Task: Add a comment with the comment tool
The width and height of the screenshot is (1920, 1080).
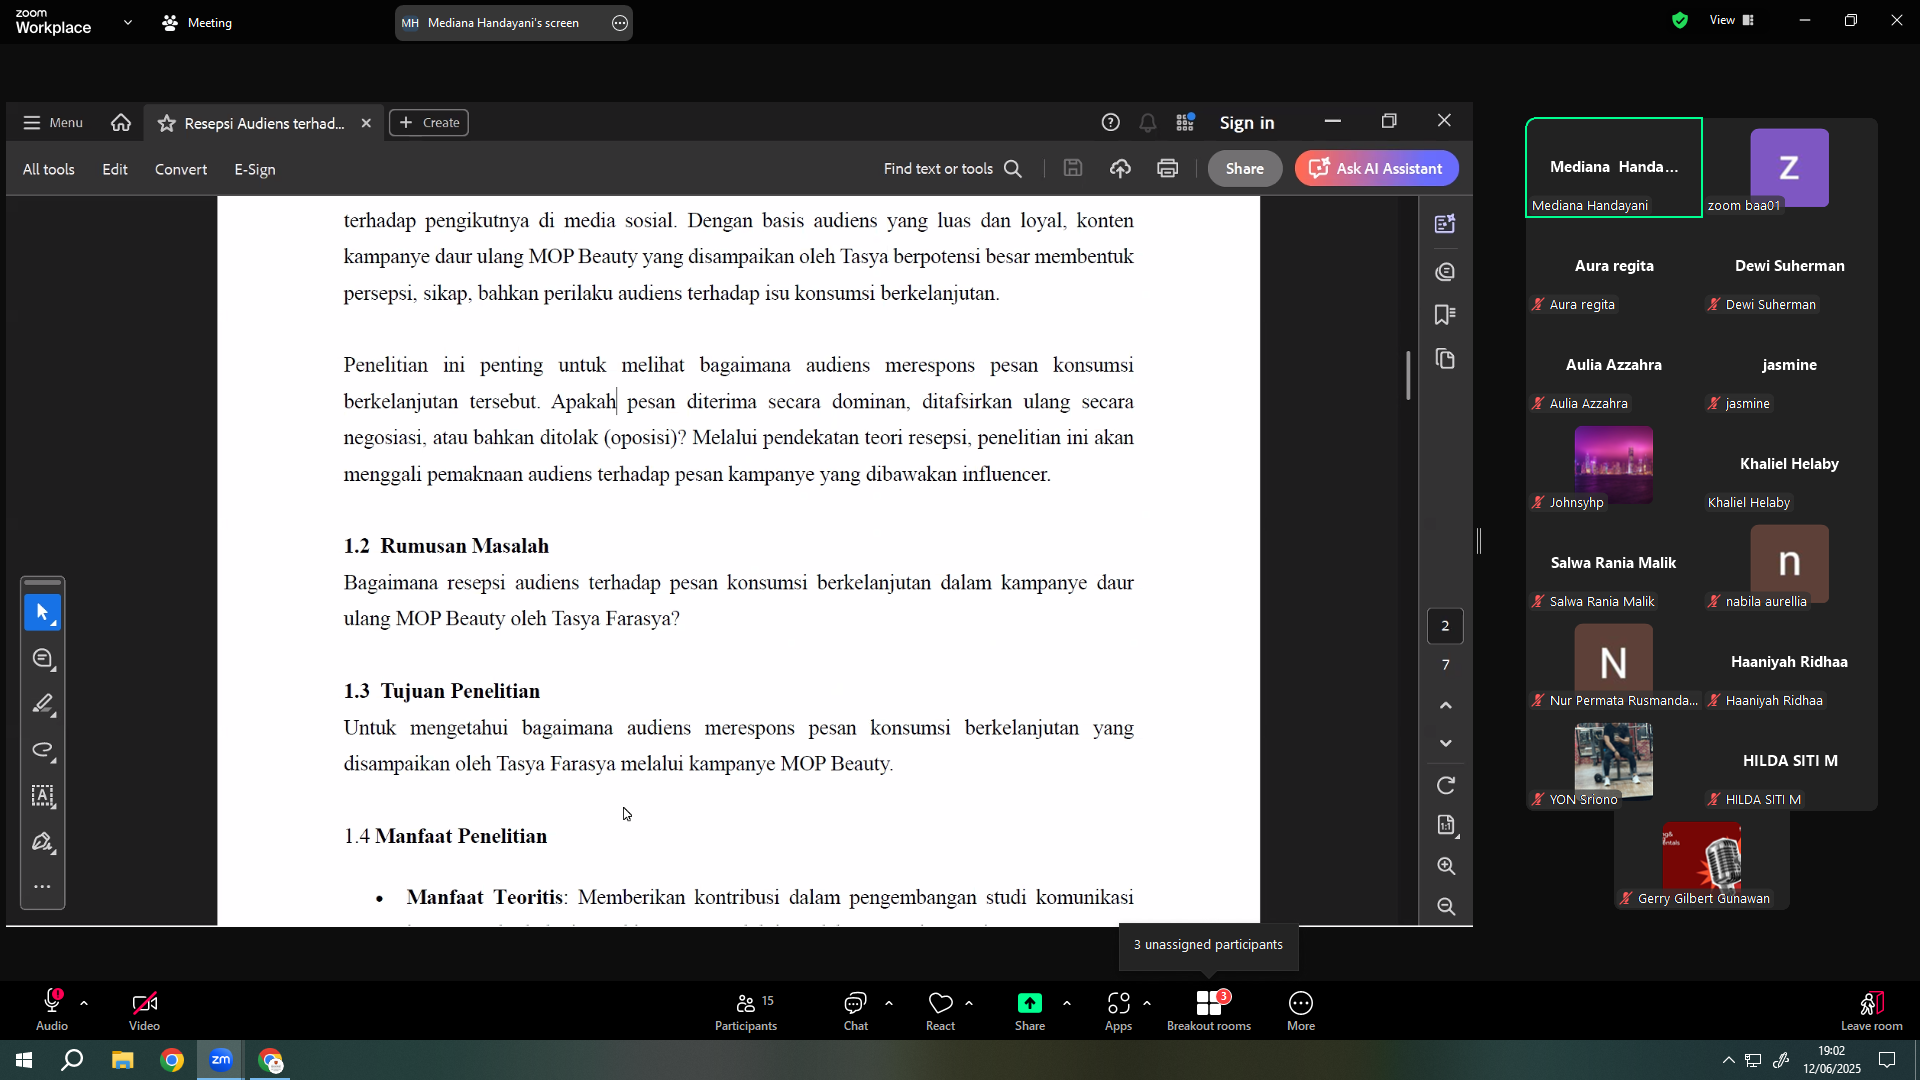Action: (42, 658)
